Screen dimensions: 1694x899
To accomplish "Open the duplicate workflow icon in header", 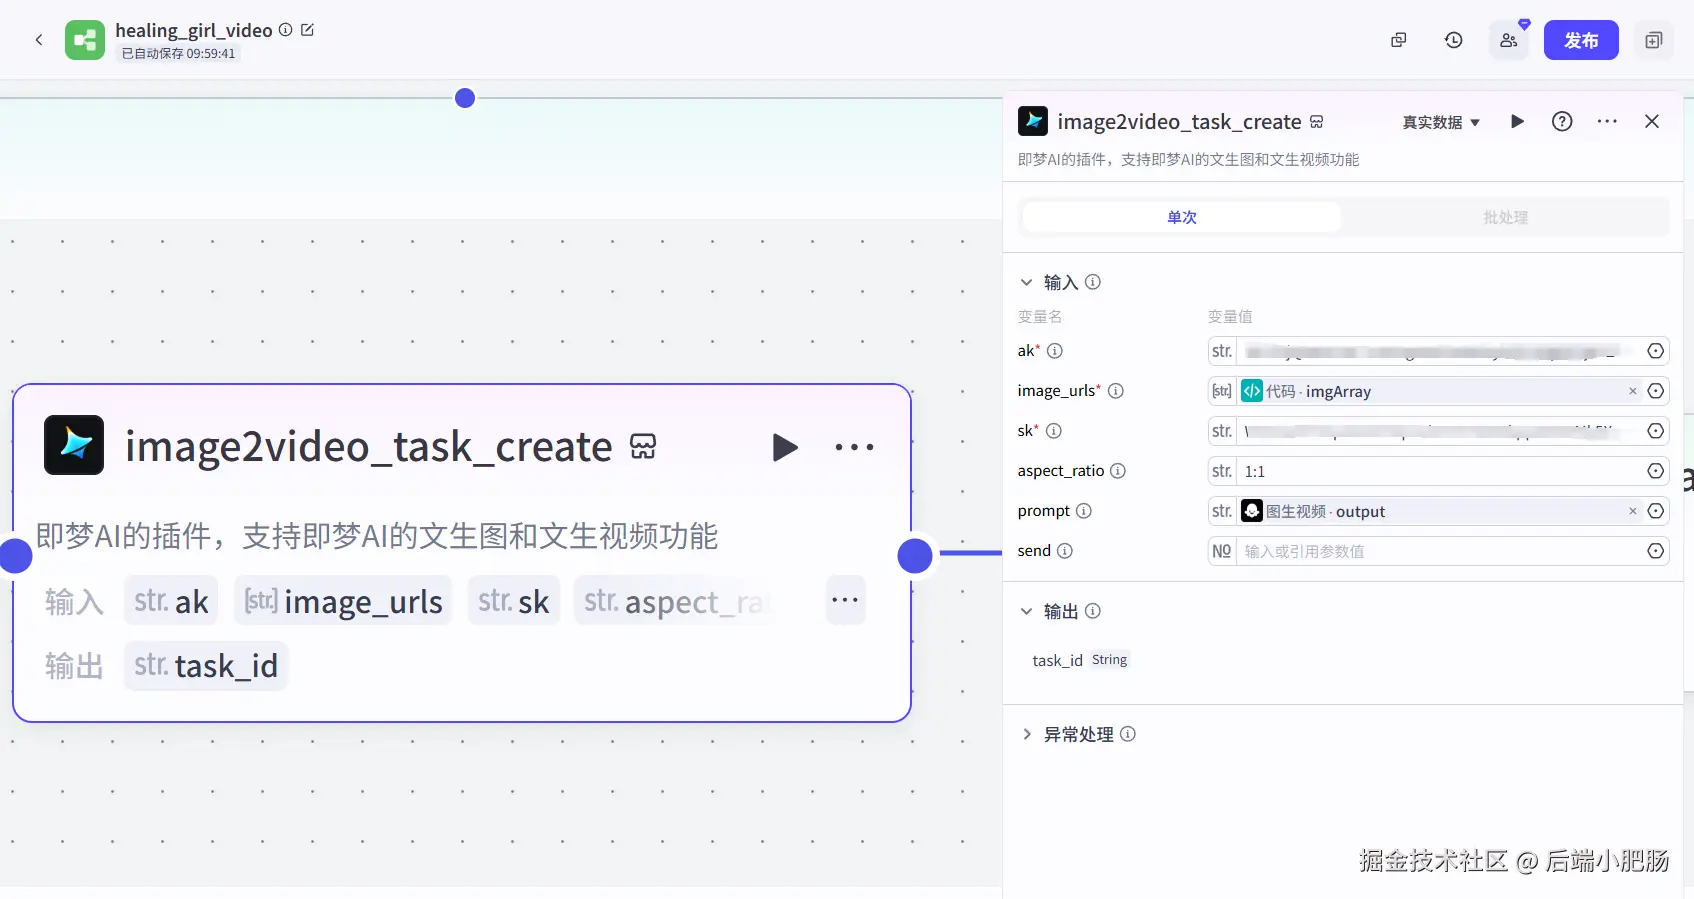I will point(1399,40).
